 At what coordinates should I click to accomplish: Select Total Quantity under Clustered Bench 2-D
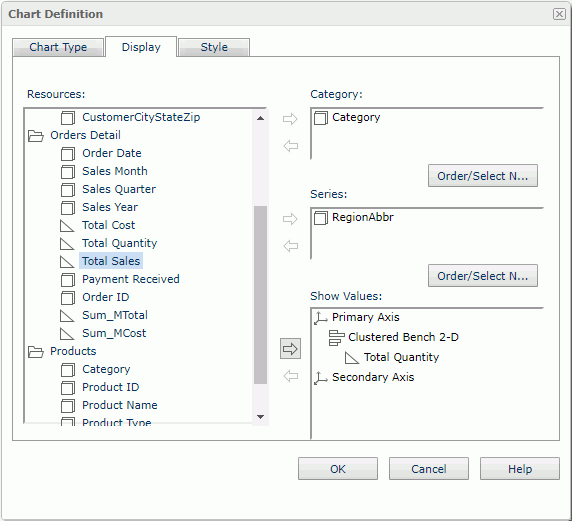pos(401,357)
